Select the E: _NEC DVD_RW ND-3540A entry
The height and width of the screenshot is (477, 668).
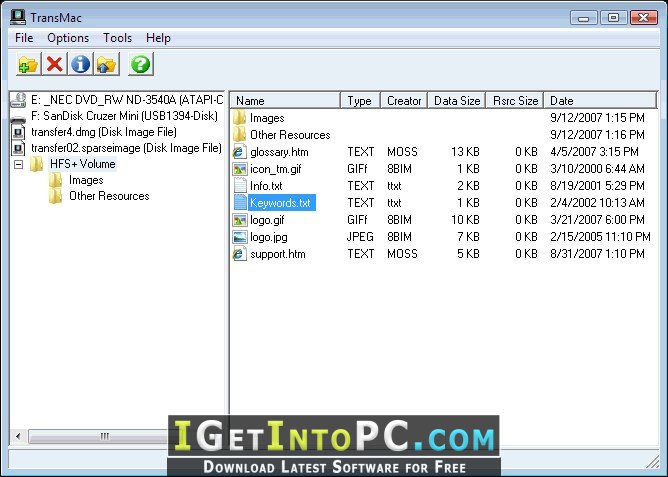[127, 100]
